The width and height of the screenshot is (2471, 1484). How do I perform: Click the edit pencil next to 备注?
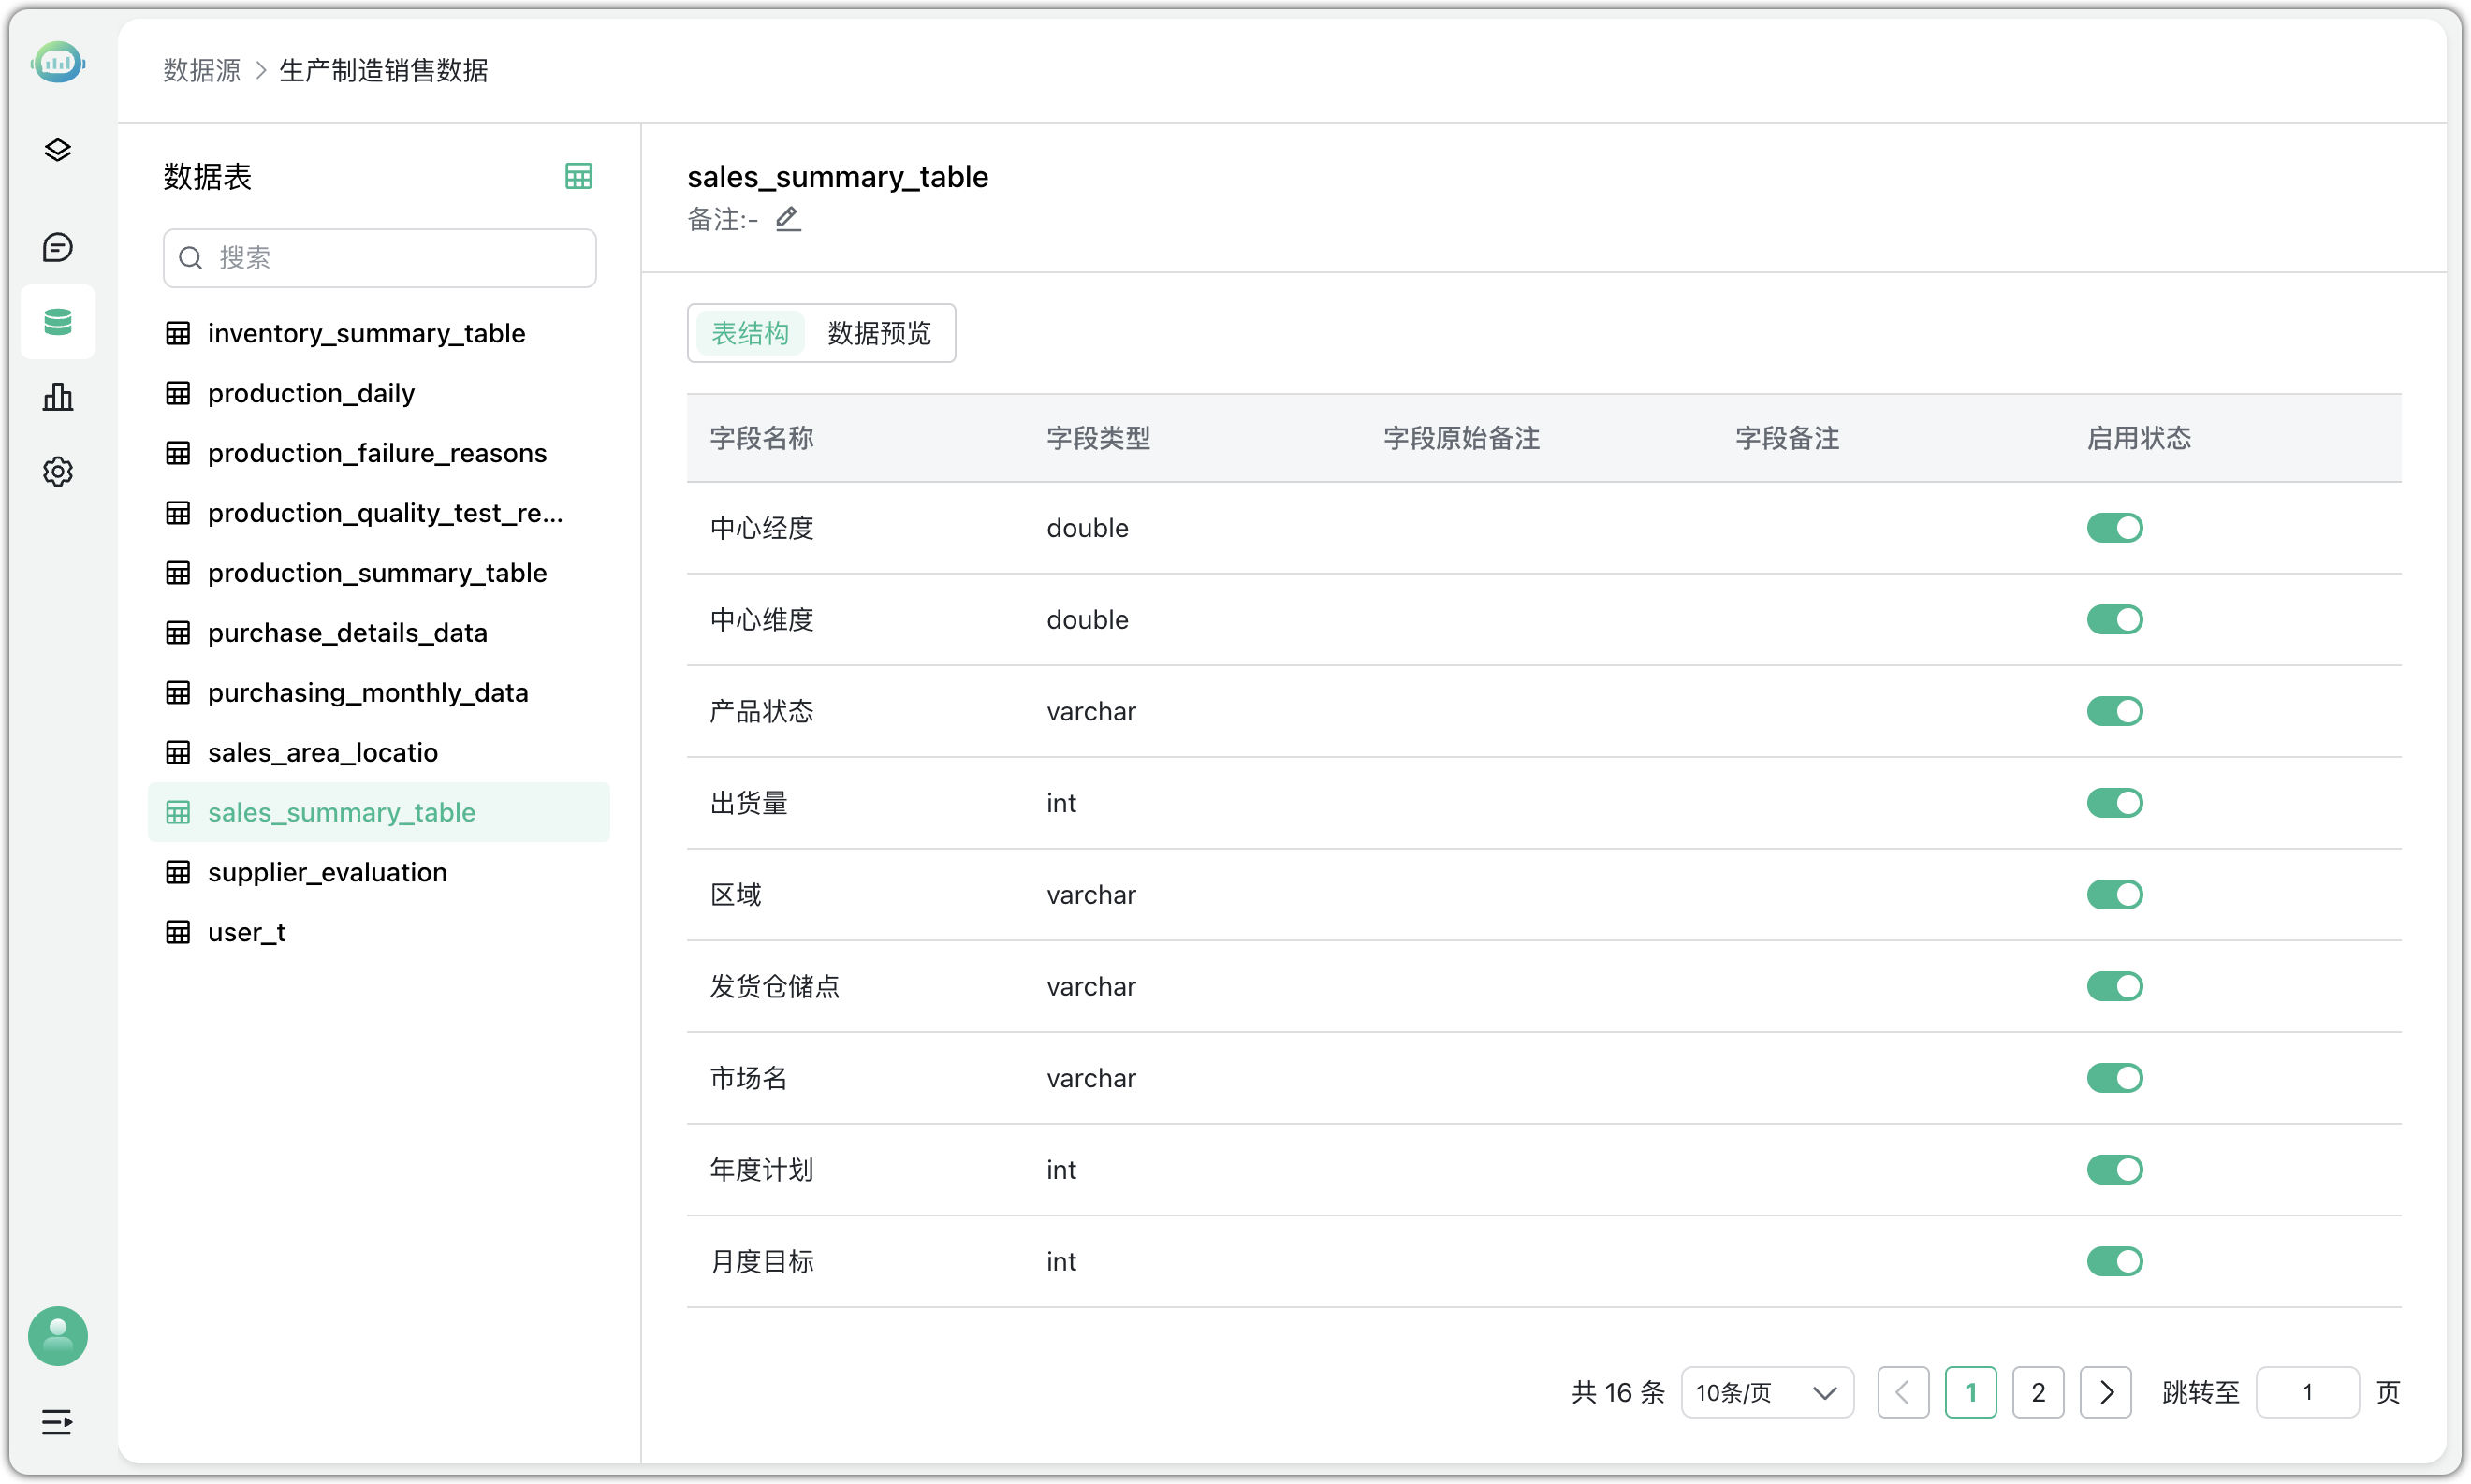[788, 219]
